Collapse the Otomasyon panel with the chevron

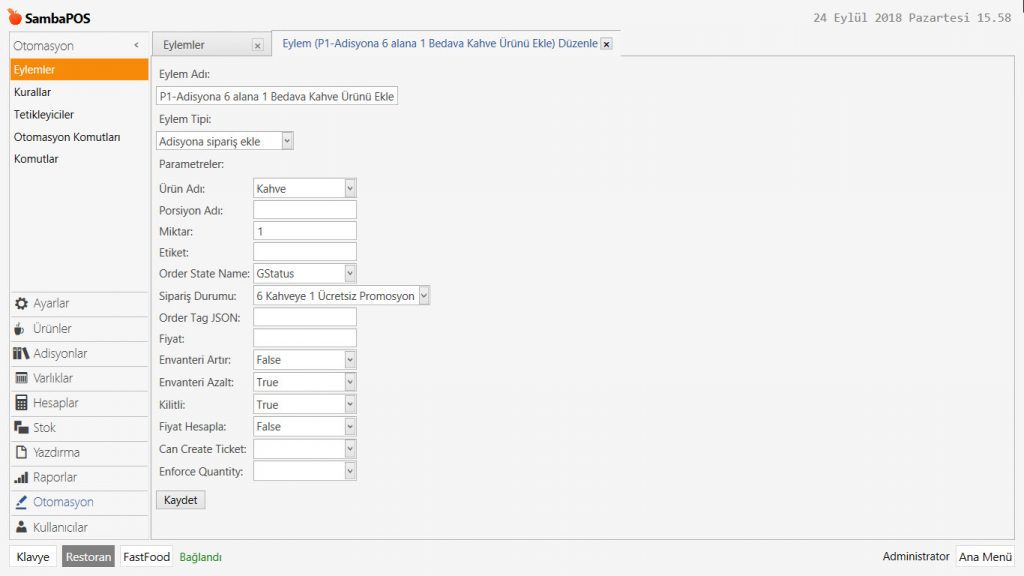[136, 46]
